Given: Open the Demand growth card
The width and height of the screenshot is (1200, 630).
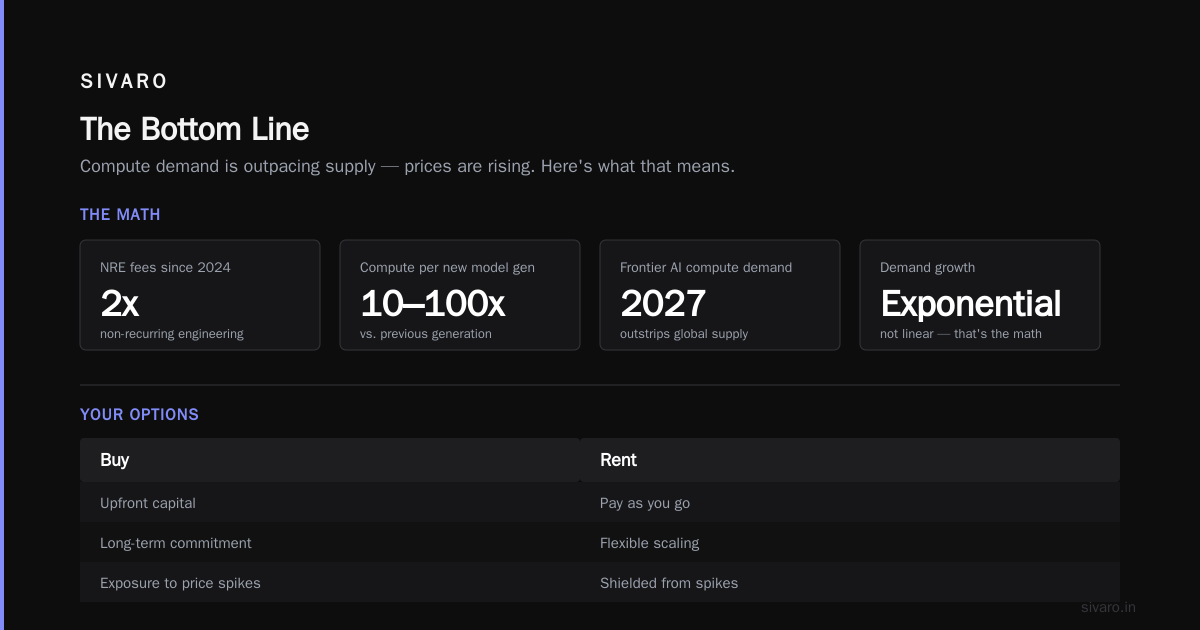Looking at the screenshot, I should pyautogui.click(x=980, y=295).
